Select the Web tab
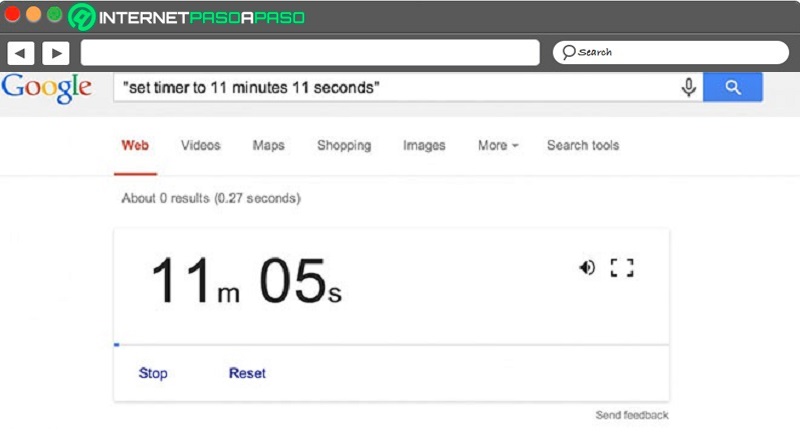This screenshot has width=800, height=448. click(x=135, y=145)
